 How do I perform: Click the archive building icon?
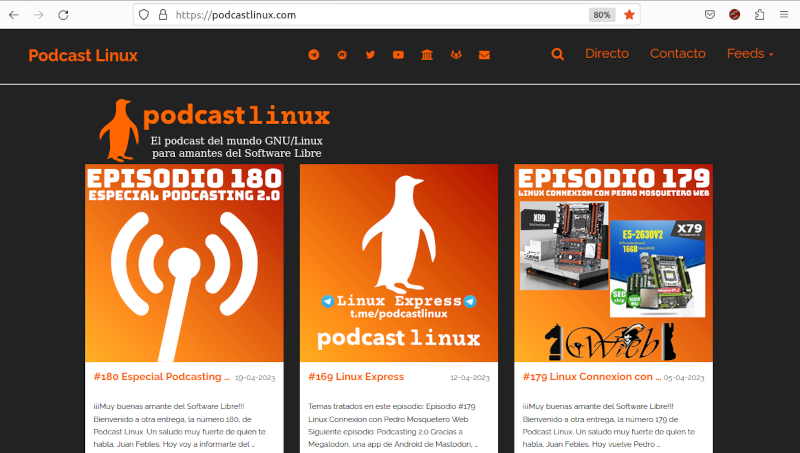427,55
